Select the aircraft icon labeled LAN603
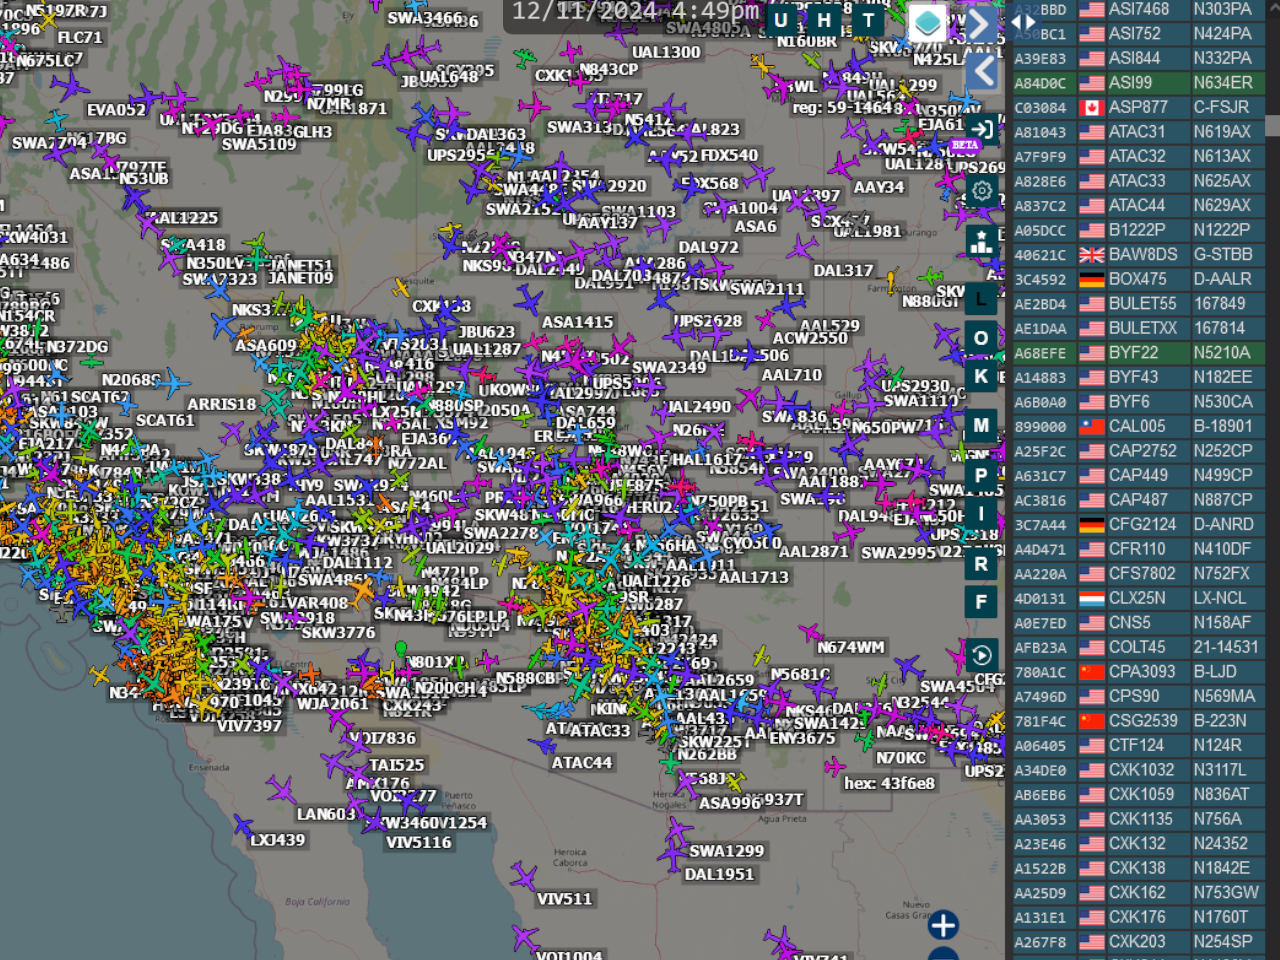Viewport: 1280px width, 960px height. coord(283,792)
